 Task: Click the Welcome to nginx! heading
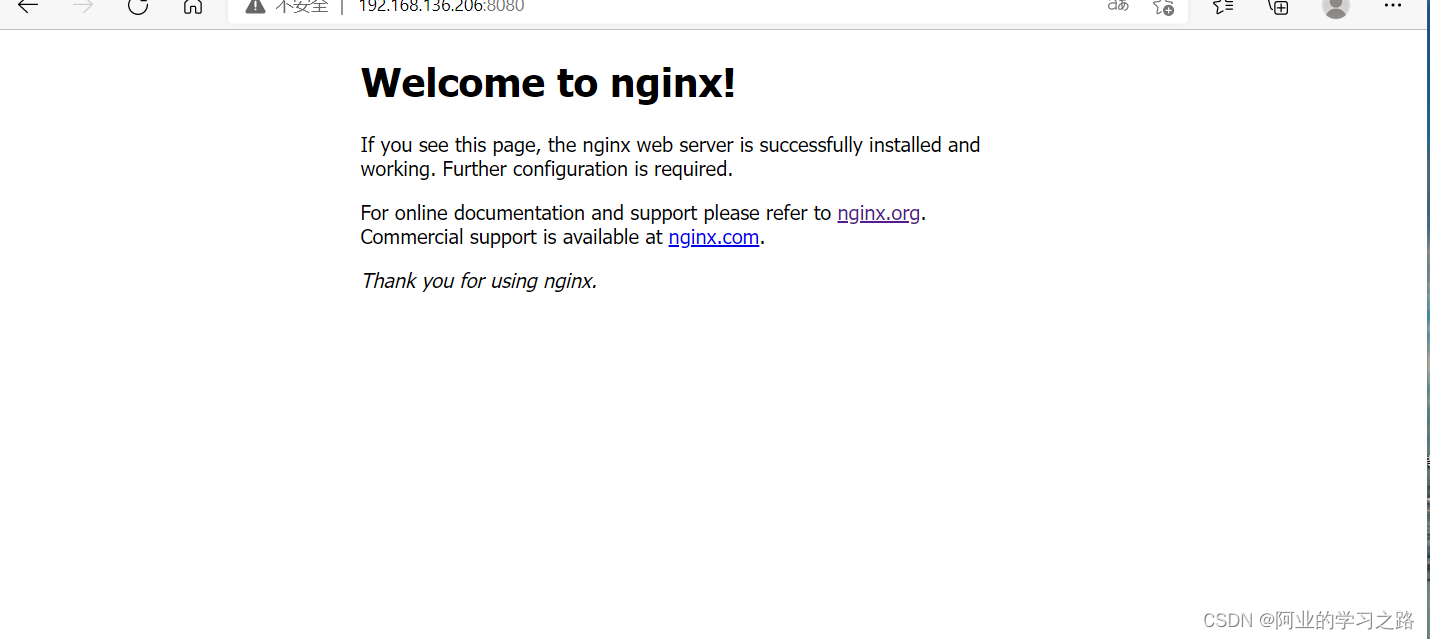[548, 82]
